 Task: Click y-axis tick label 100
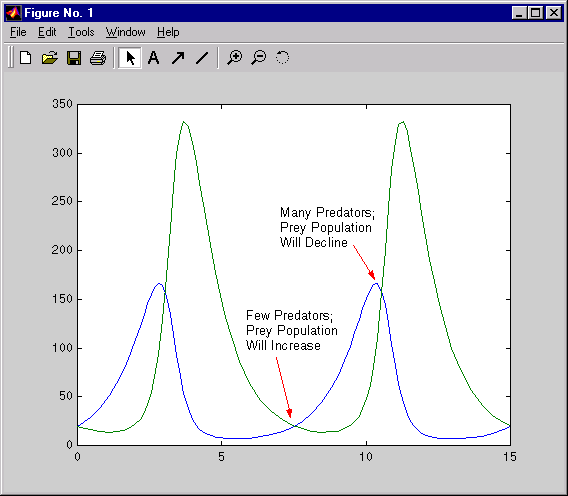(x=62, y=347)
